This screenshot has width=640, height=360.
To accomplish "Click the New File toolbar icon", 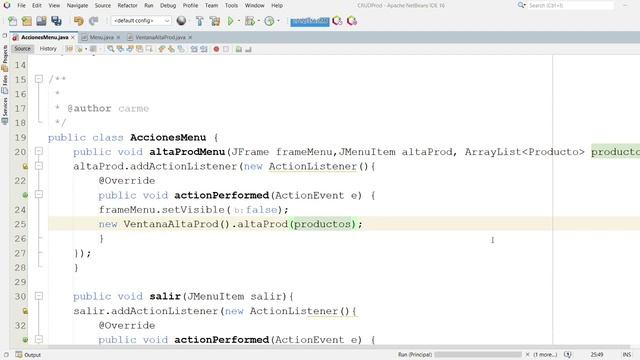I will pos(13,21).
